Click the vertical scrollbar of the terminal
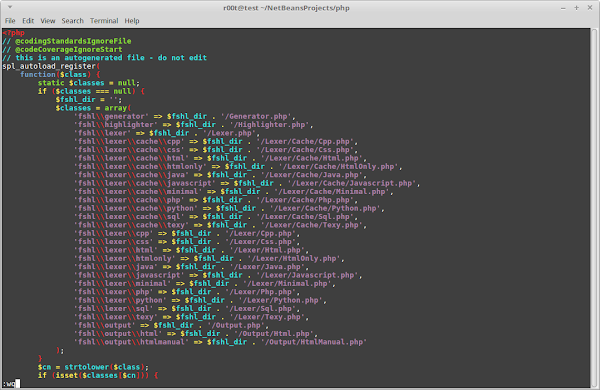Image resolution: width=600 pixels, height=390 pixels. pos(594,207)
